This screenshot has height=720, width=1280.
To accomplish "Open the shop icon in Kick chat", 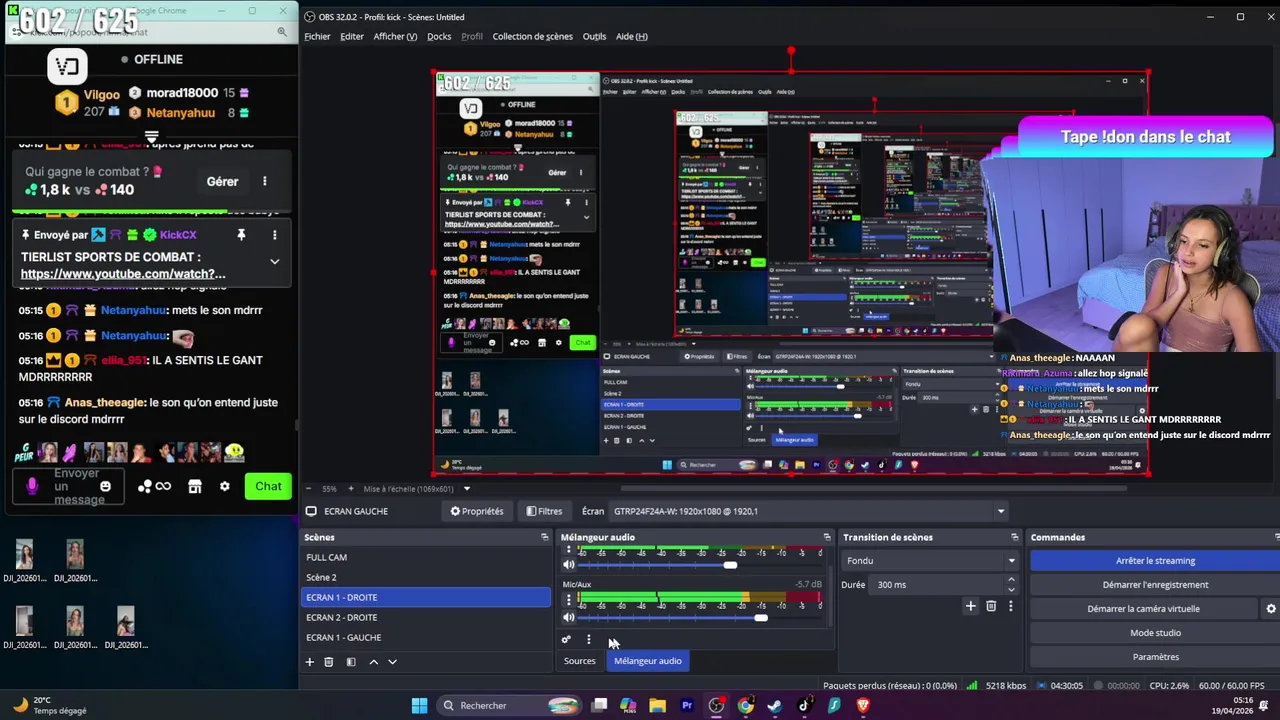I will click(x=195, y=486).
